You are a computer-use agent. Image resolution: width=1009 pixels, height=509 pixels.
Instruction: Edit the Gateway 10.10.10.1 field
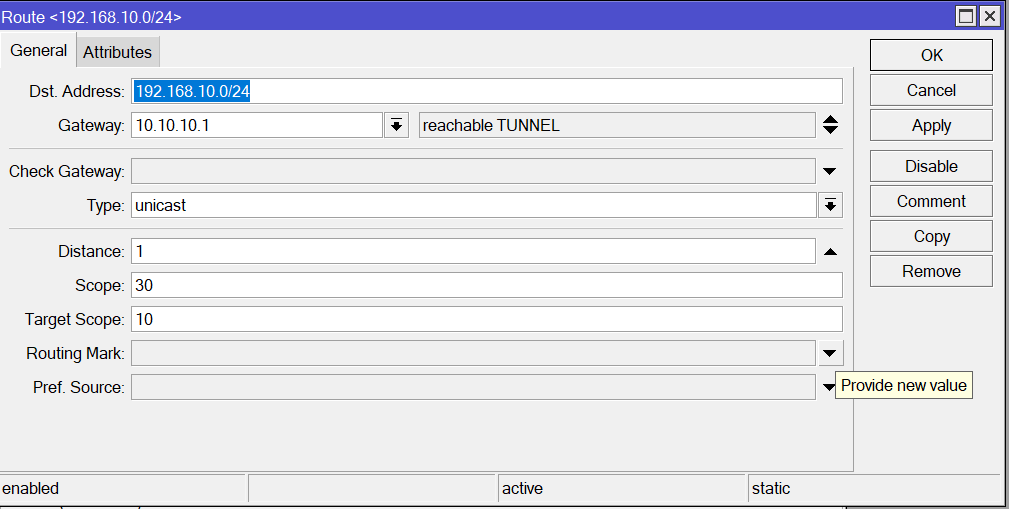[257, 125]
